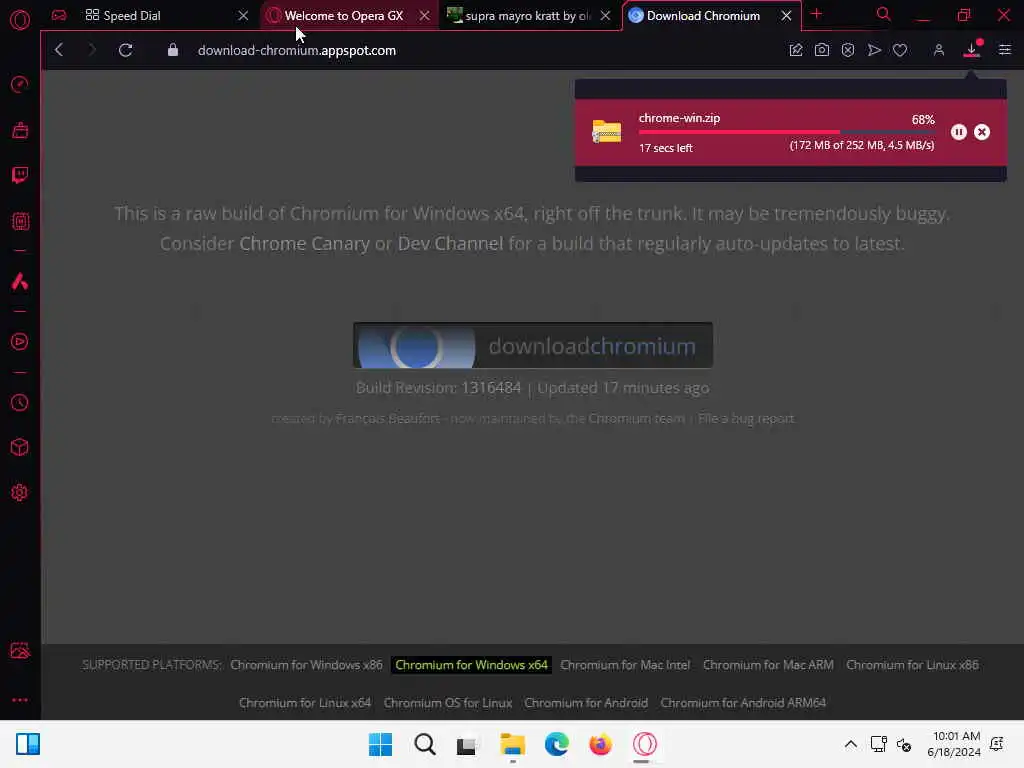Select Chromium for Android platform
This screenshot has height=768, width=1024.
(x=586, y=703)
